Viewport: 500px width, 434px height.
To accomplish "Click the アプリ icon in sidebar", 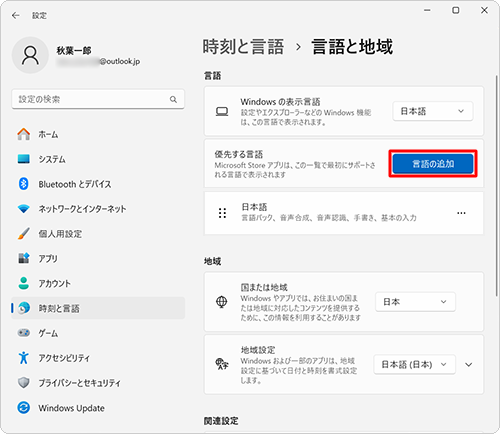I will click(x=24, y=258).
